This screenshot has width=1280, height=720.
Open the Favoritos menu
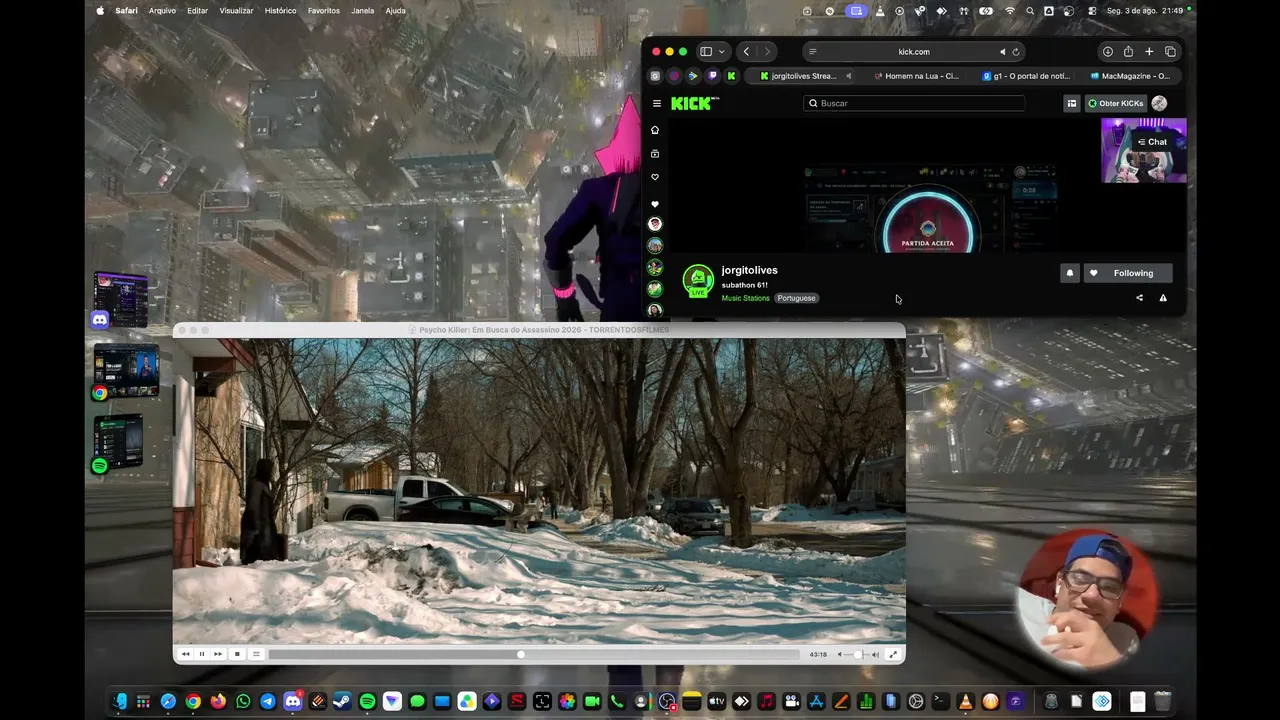tap(324, 11)
